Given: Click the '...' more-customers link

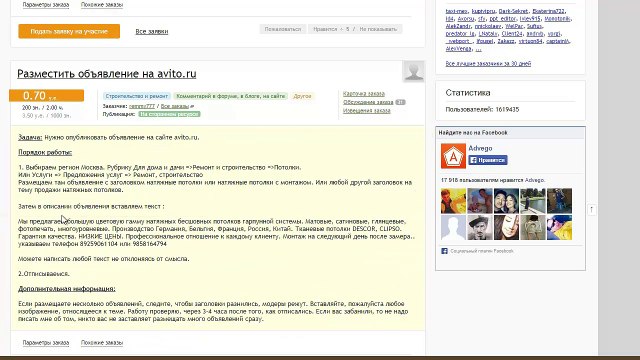Looking at the screenshot, I should [478, 49].
